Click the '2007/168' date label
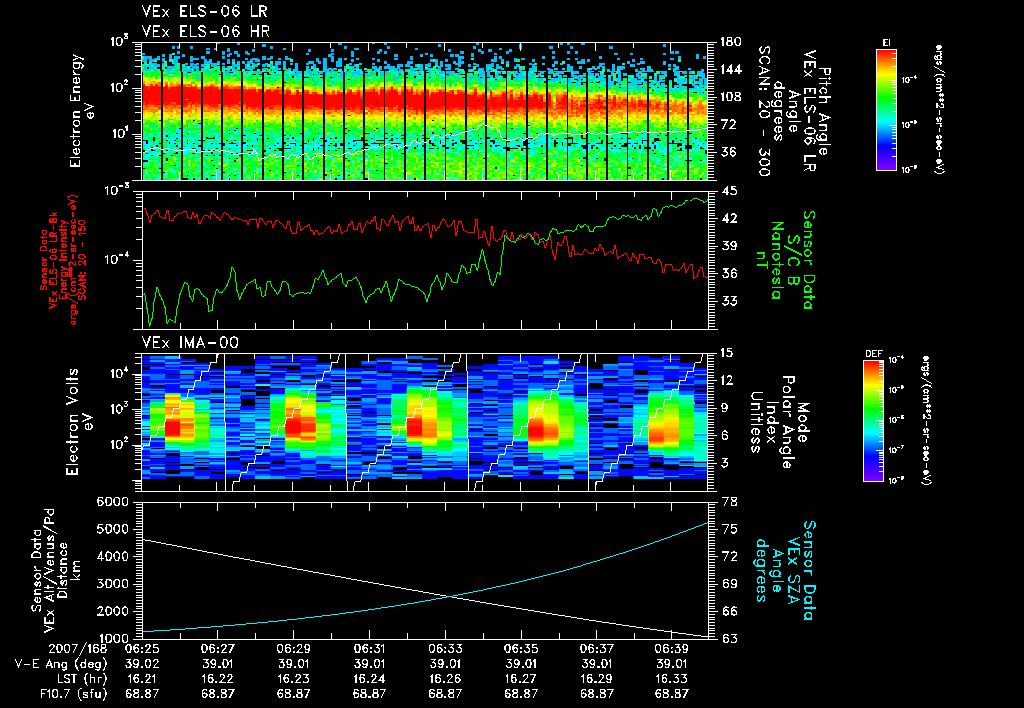Viewport: 1024px width, 708px height. click(x=78, y=650)
